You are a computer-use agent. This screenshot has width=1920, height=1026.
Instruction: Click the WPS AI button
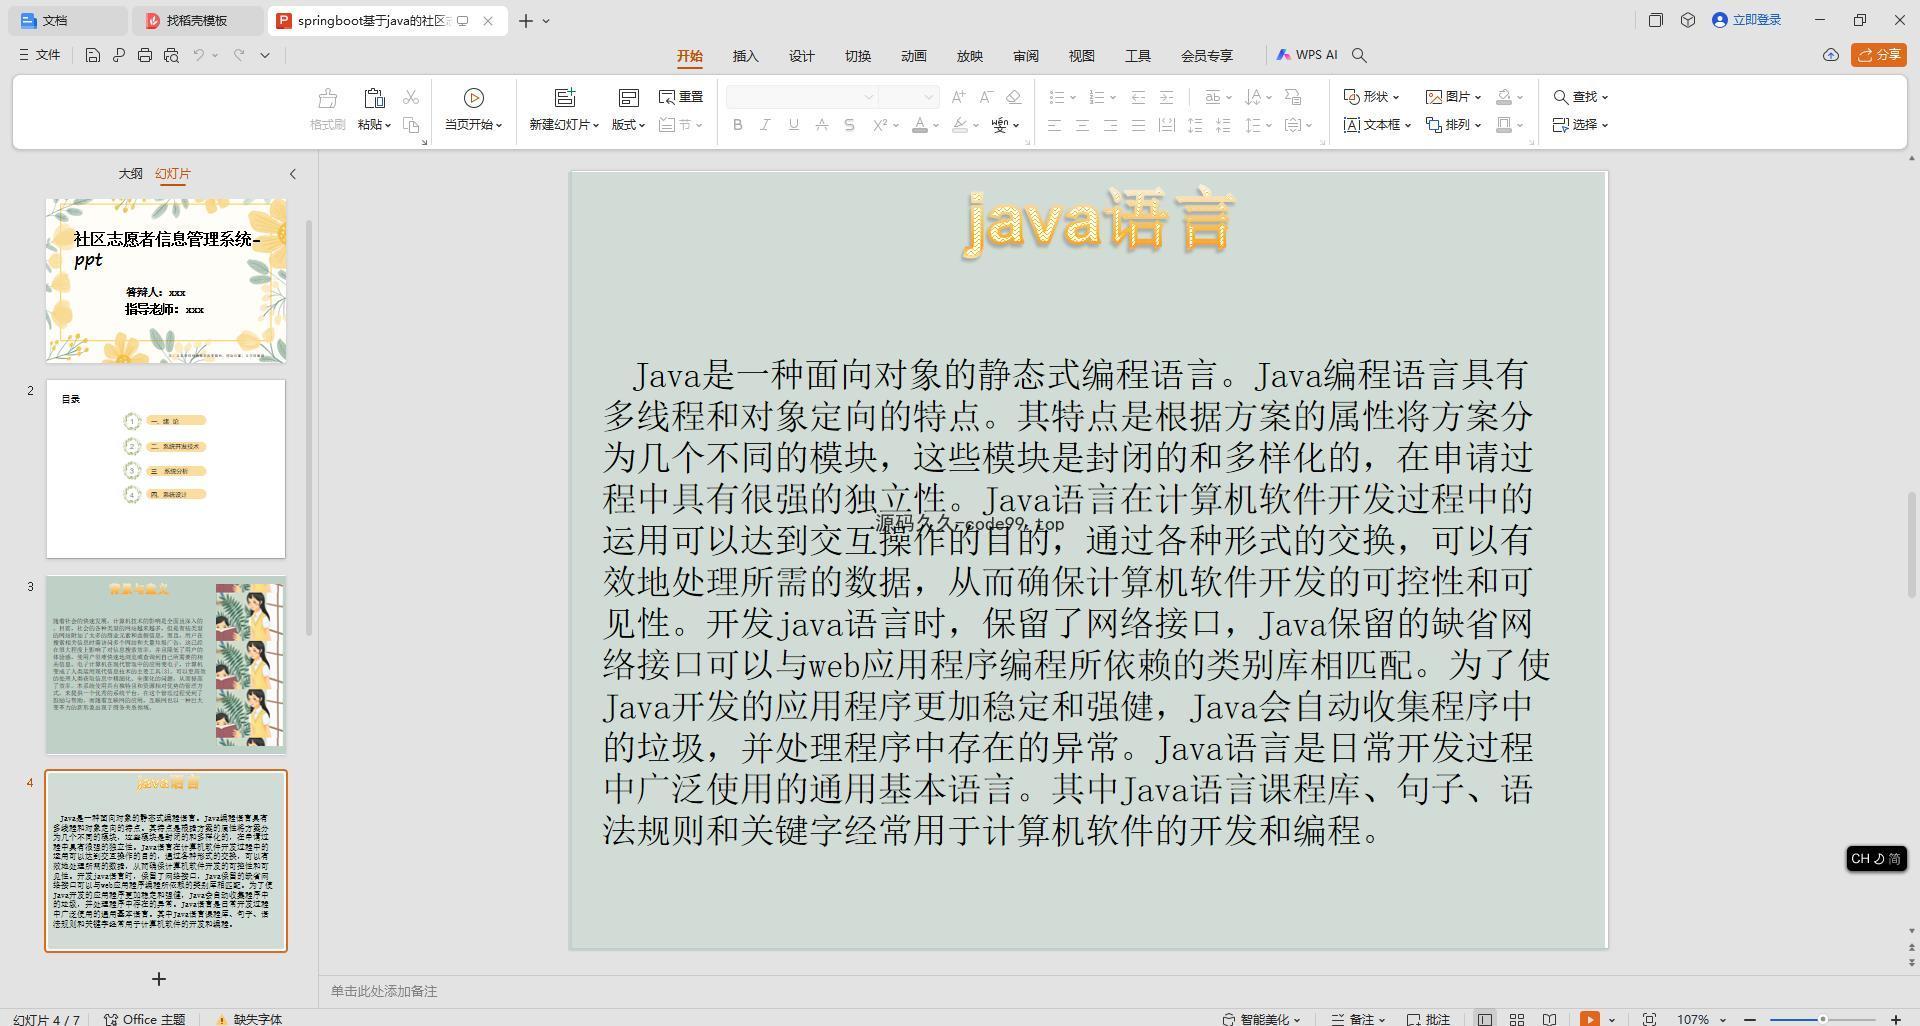pos(1307,55)
